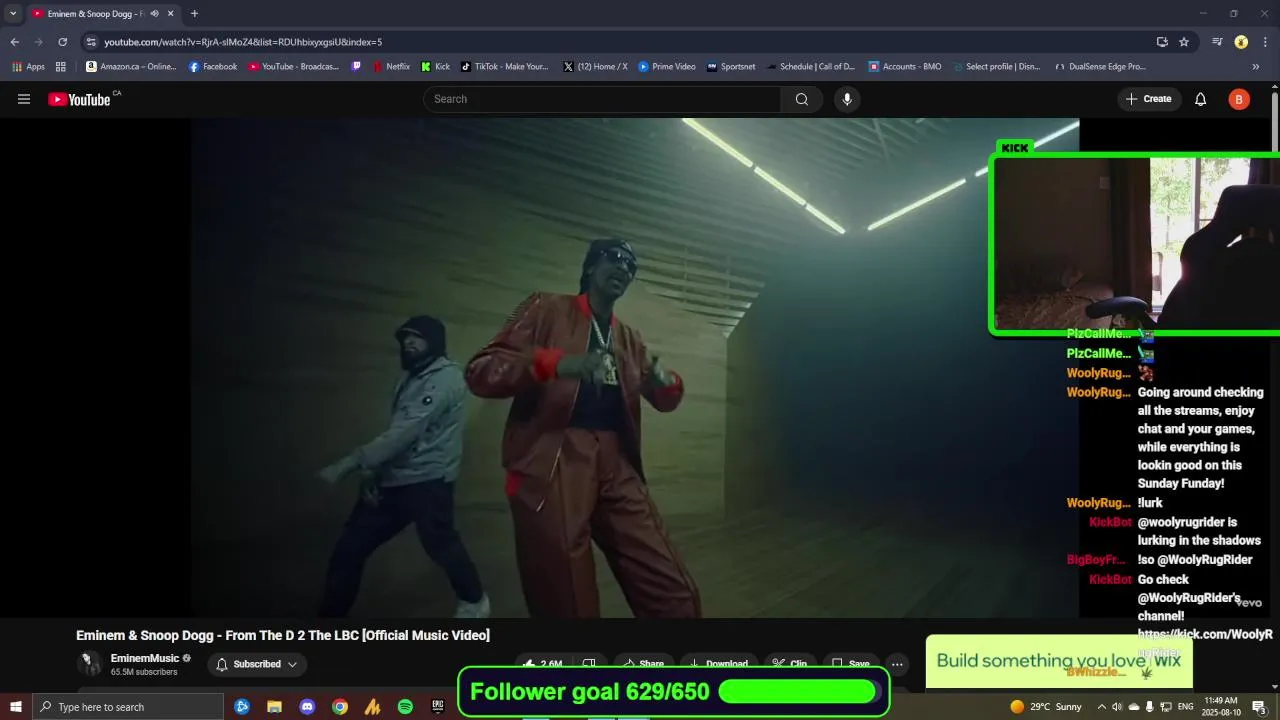Image resolution: width=1280 pixels, height=720 pixels.
Task: Go to YouTube home via logo
Action: (x=79, y=99)
